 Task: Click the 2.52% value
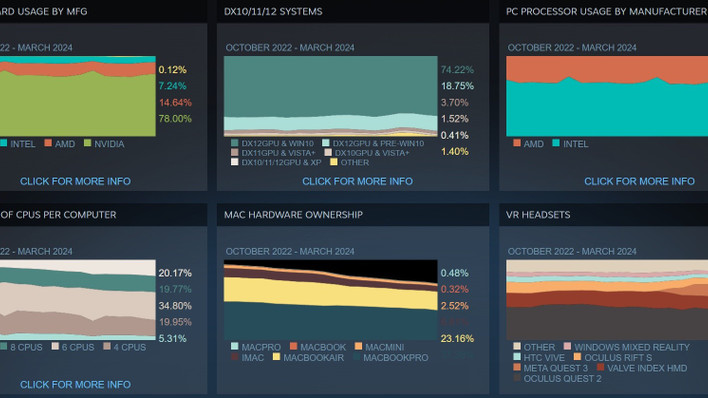click(455, 306)
